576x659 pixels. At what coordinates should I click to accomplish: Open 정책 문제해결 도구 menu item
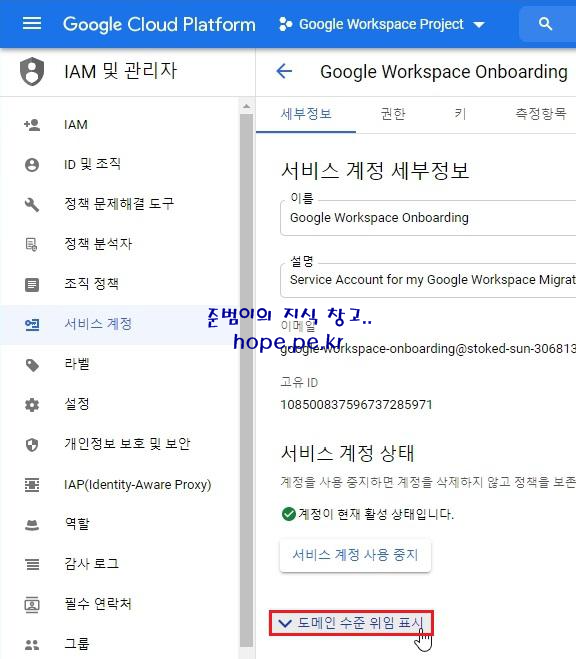click(x=120, y=204)
